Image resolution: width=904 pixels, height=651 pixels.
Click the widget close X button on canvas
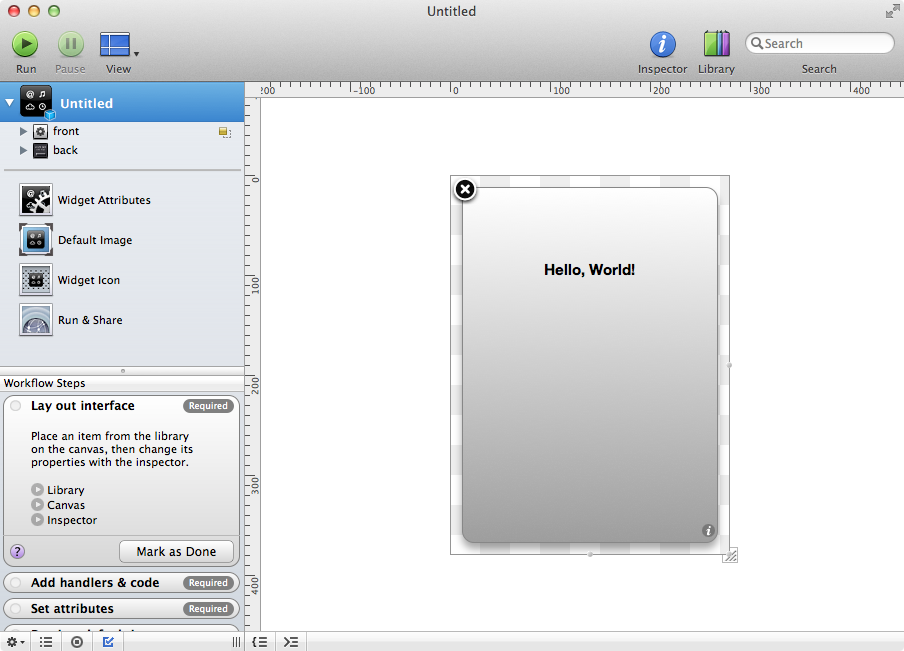[465, 189]
